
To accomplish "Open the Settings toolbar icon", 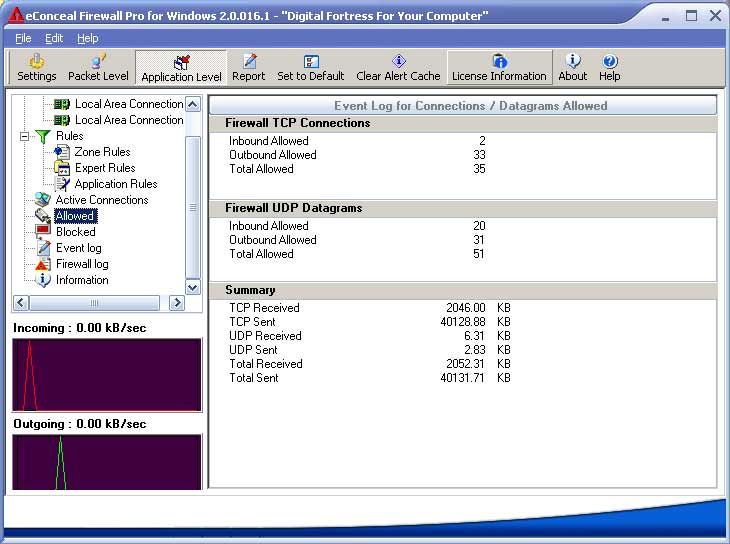I will [36, 61].
